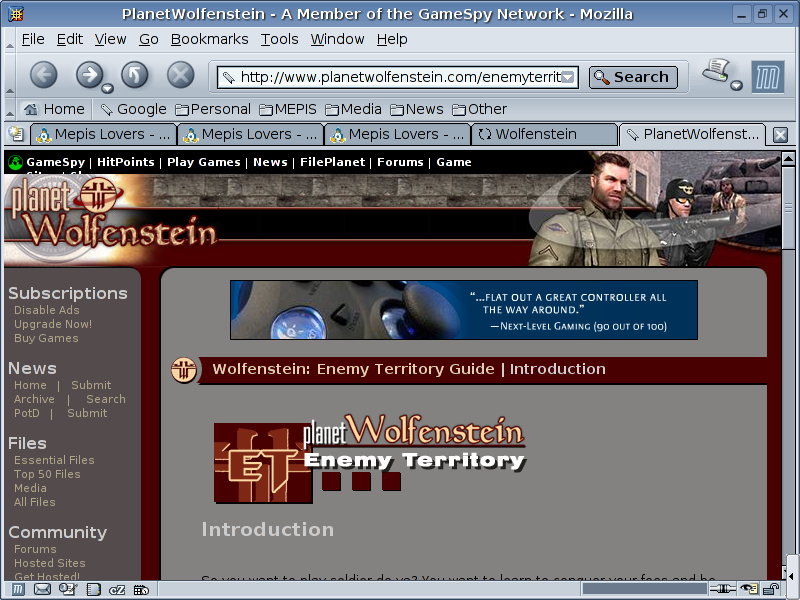The image size is (800, 600).
Task: Open the Forward button history dropdown
Action: [x=107, y=87]
